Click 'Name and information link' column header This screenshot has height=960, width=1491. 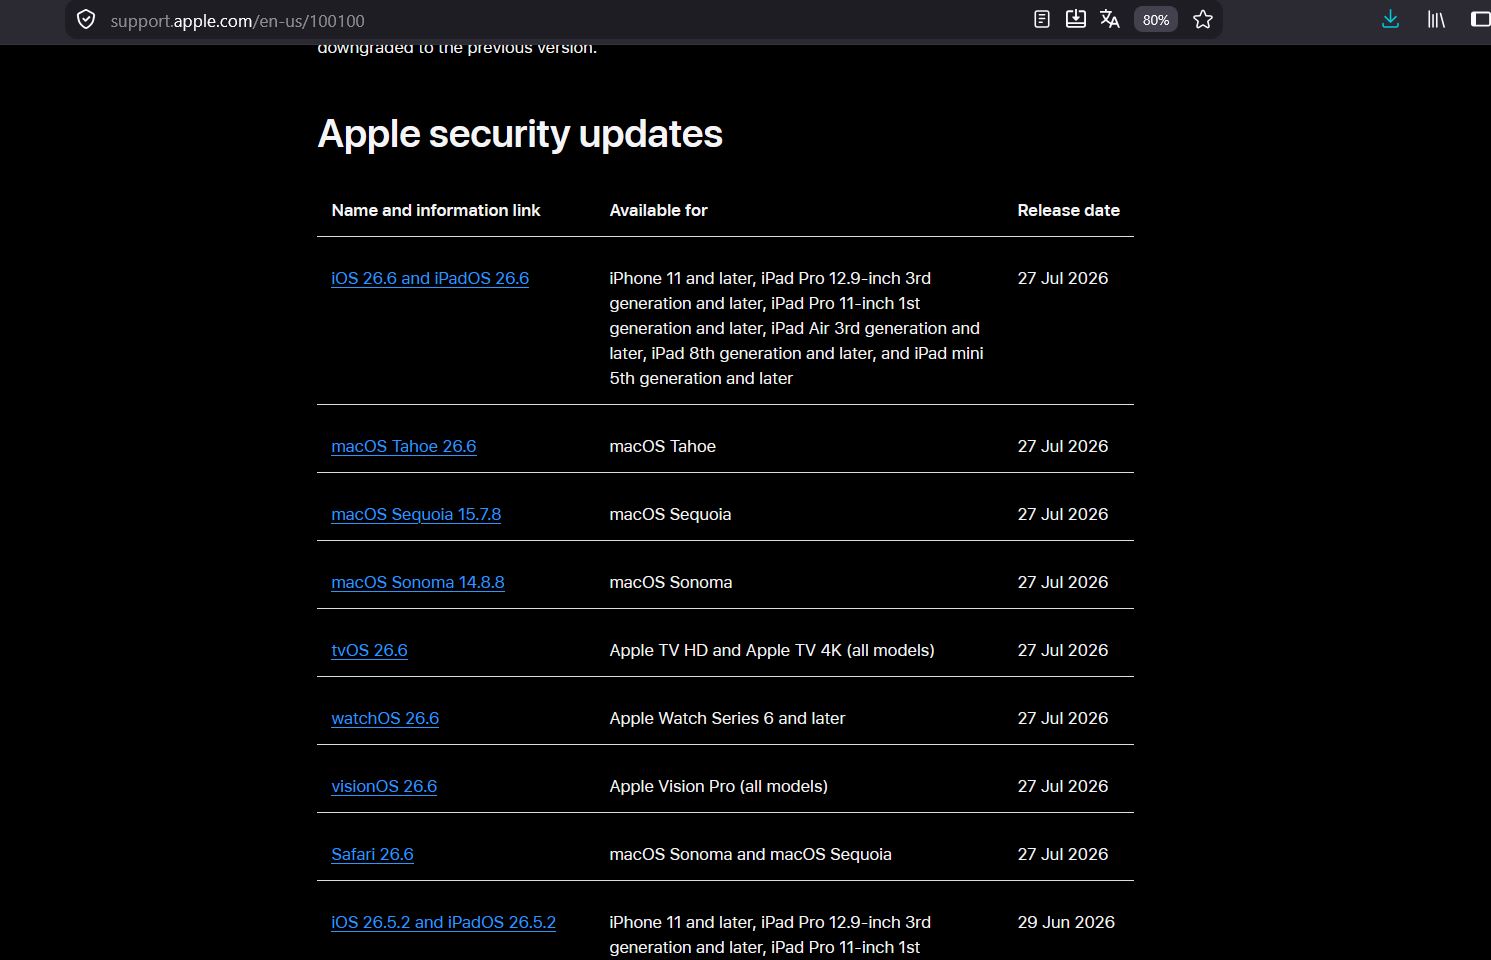[x=436, y=211]
